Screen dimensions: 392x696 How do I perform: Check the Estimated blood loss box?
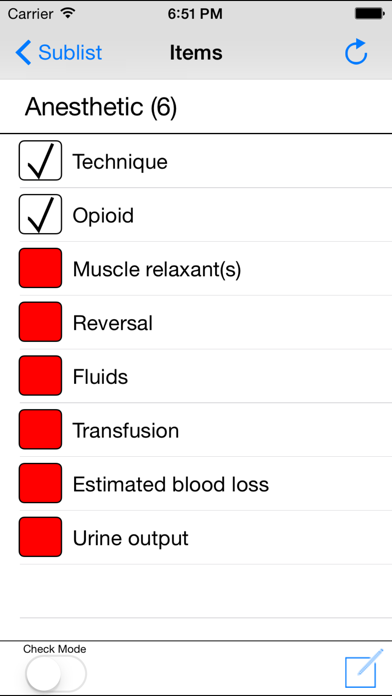pyautogui.click(x=40, y=483)
